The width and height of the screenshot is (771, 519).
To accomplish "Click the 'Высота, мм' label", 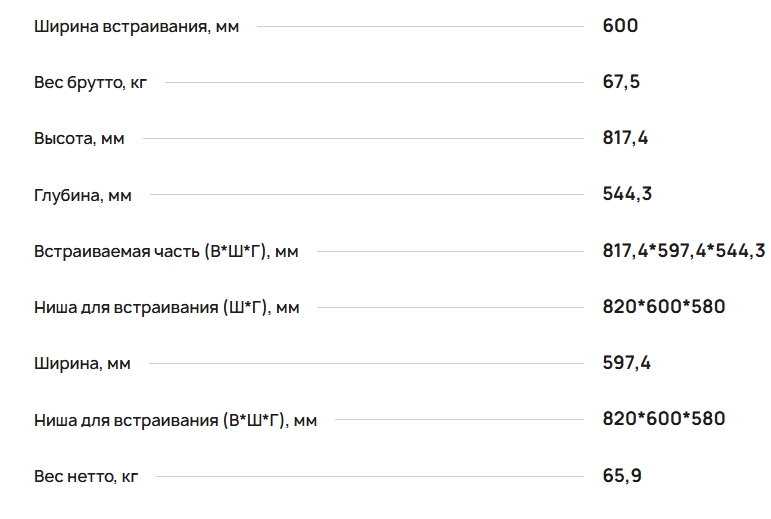I will pos(79,139).
